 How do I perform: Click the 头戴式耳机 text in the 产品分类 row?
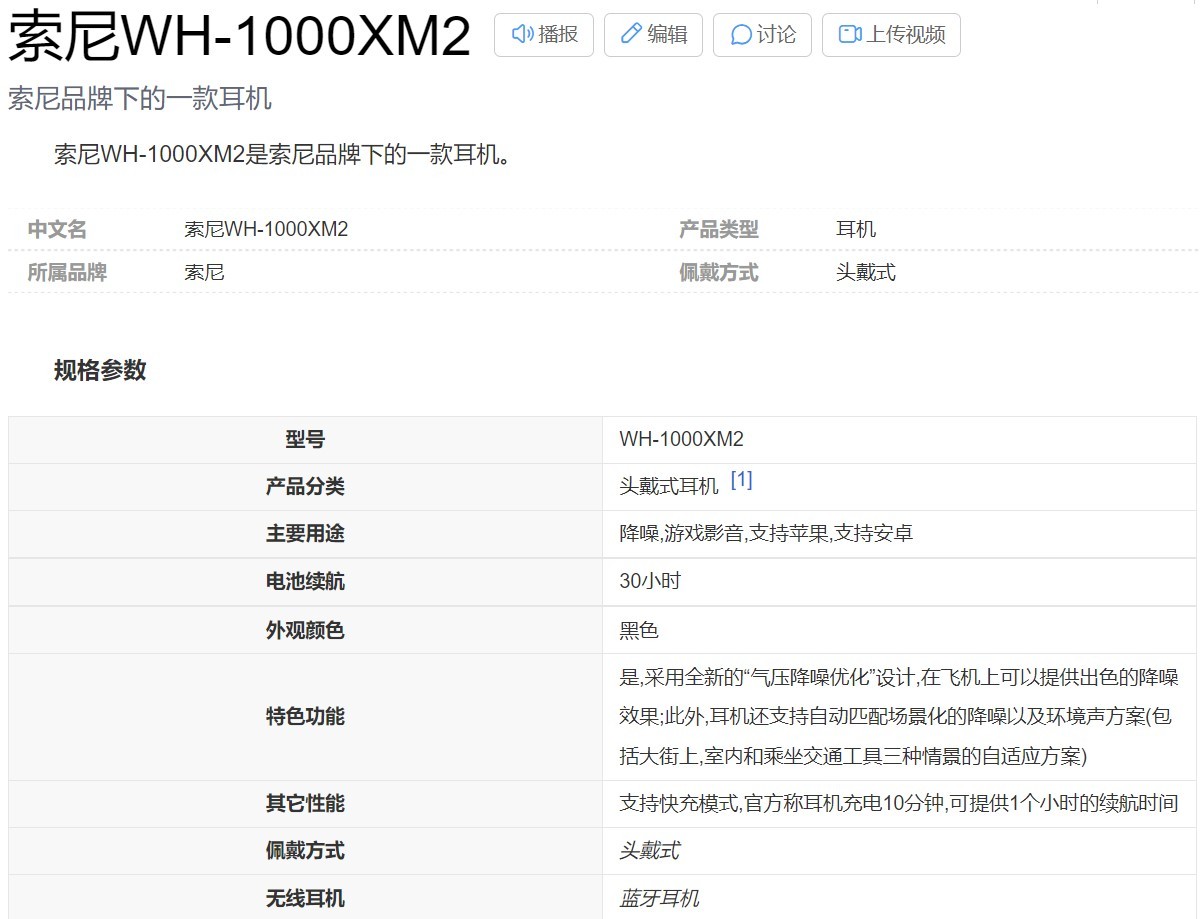[669, 487]
